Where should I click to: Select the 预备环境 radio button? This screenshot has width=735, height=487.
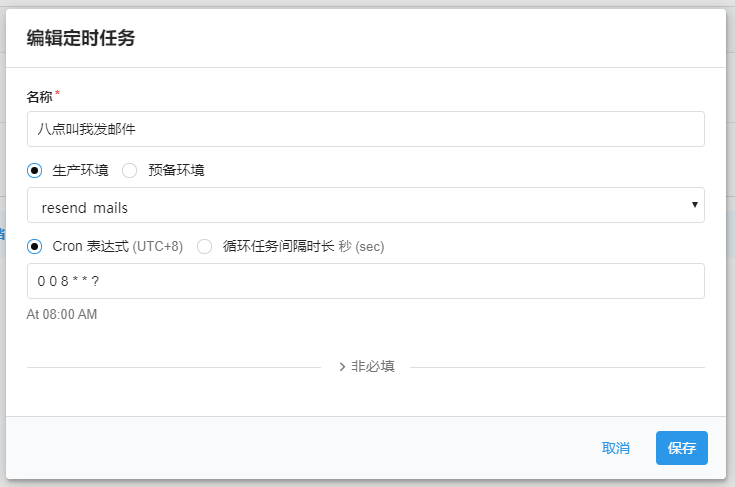coord(129,170)
